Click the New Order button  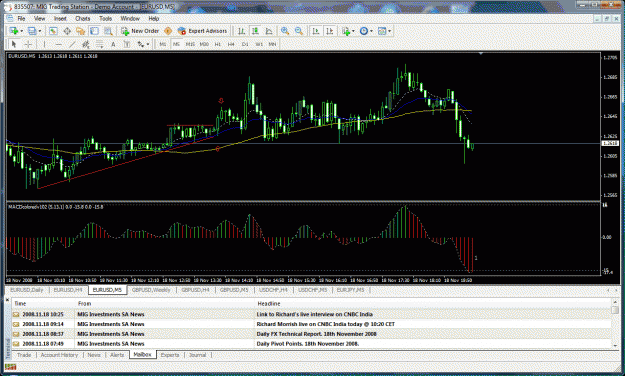tap(140, 31)
